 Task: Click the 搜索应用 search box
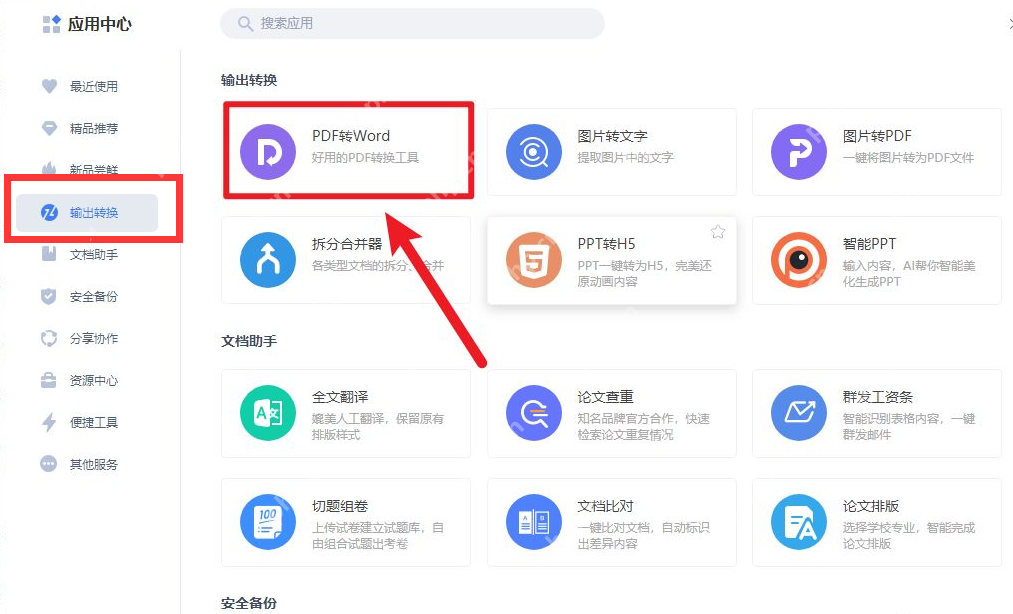coord(412,23)
